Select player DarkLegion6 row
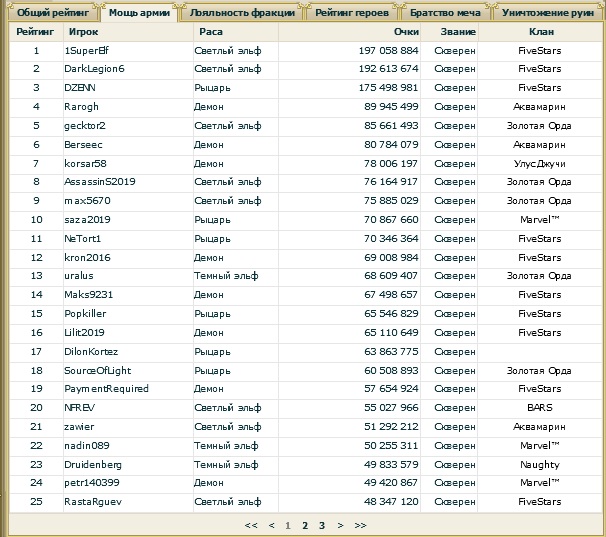The image size is (606, 537). [x=94, y=69]
